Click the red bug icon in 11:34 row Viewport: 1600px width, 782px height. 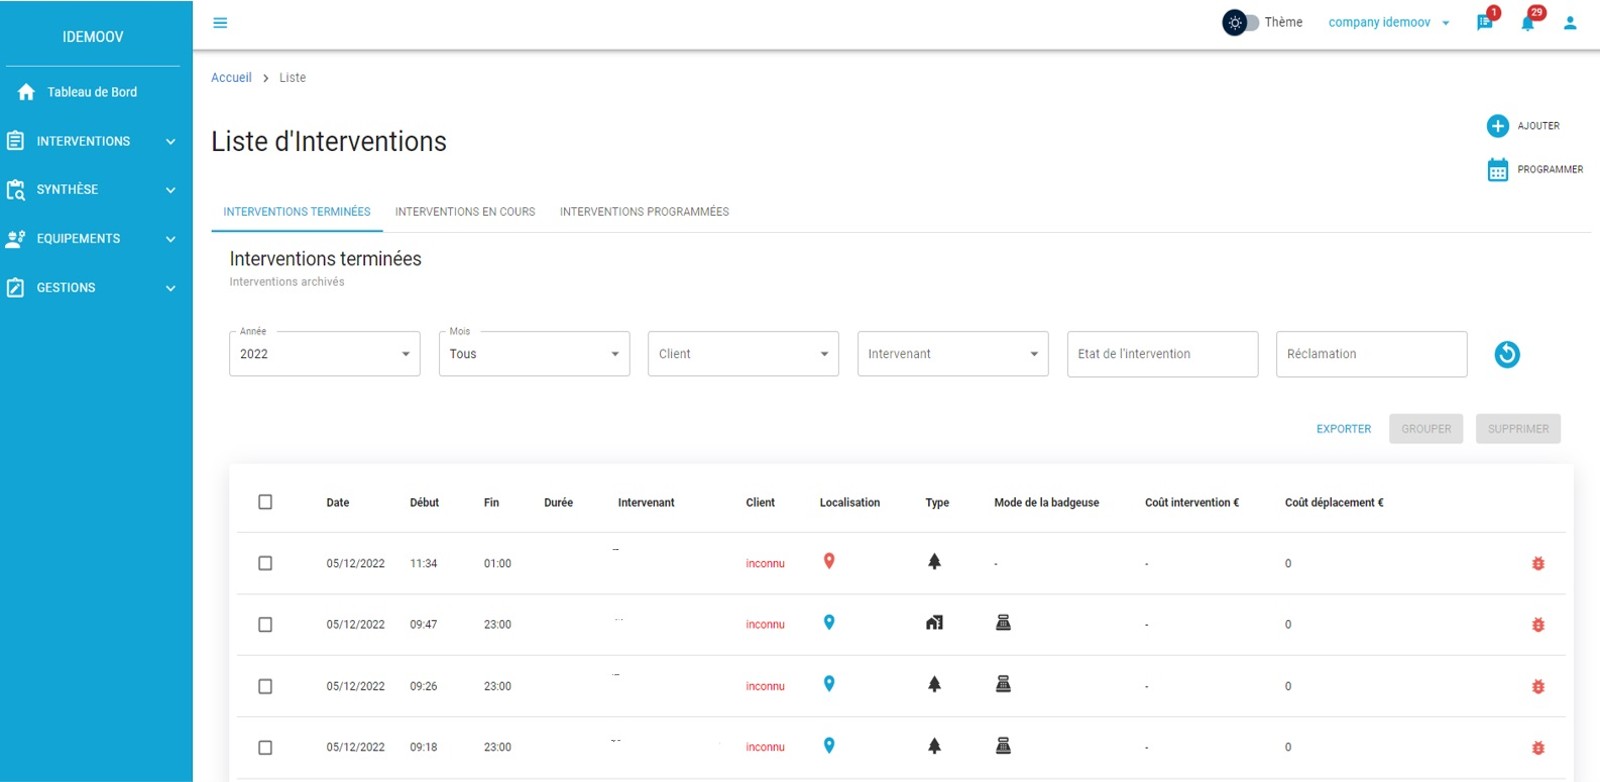(x=1538, y=564)
